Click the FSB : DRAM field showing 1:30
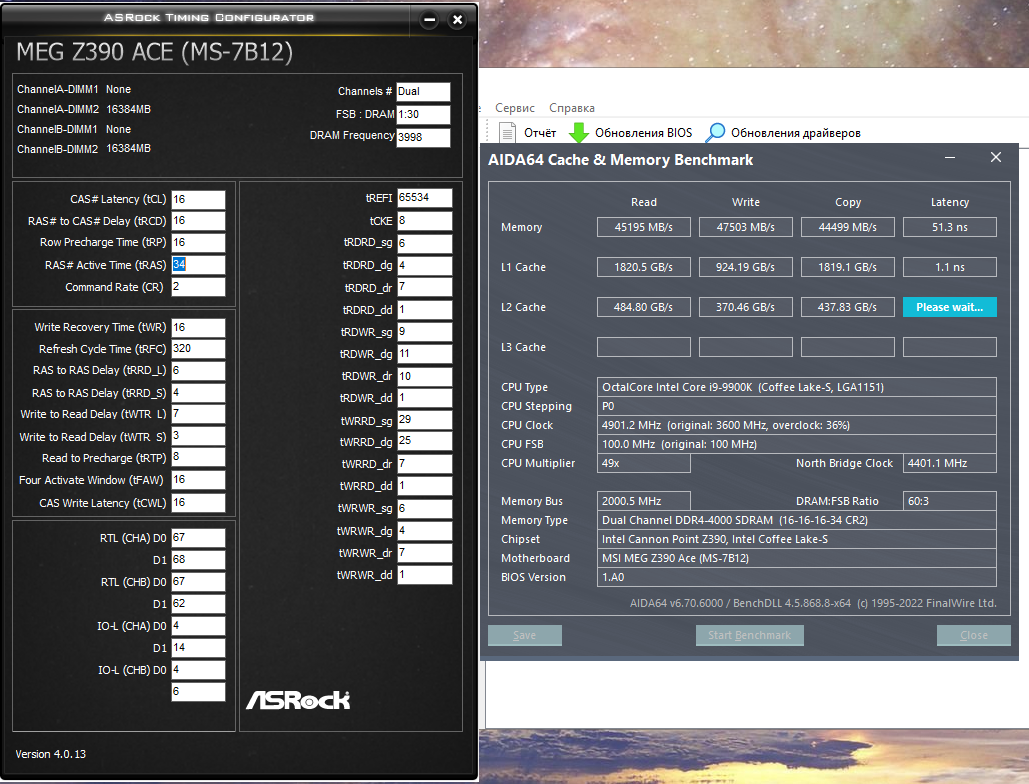 423,114
